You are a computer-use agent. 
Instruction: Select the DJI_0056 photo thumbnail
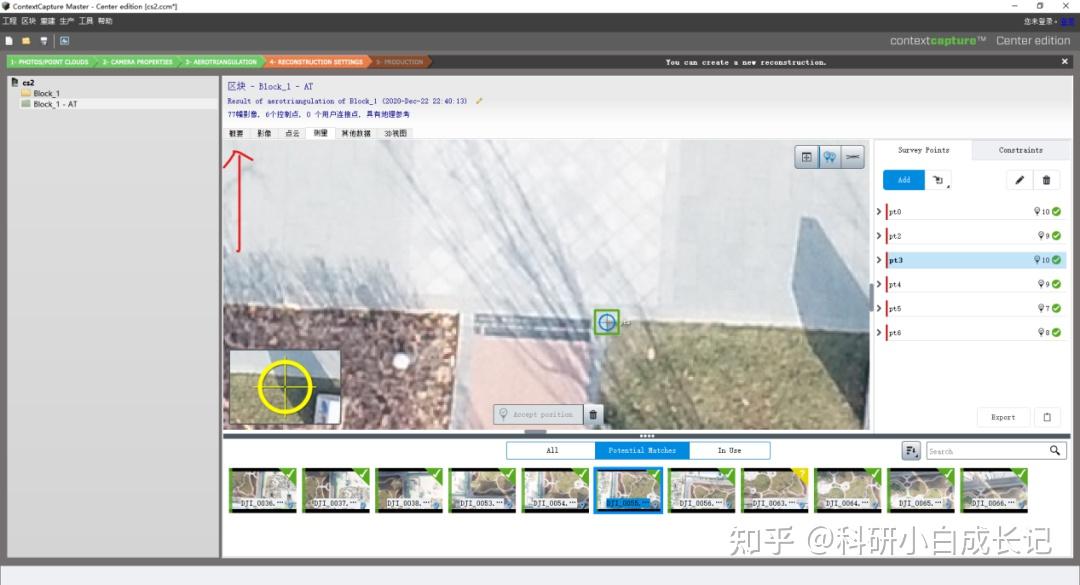tap(701, 491)
